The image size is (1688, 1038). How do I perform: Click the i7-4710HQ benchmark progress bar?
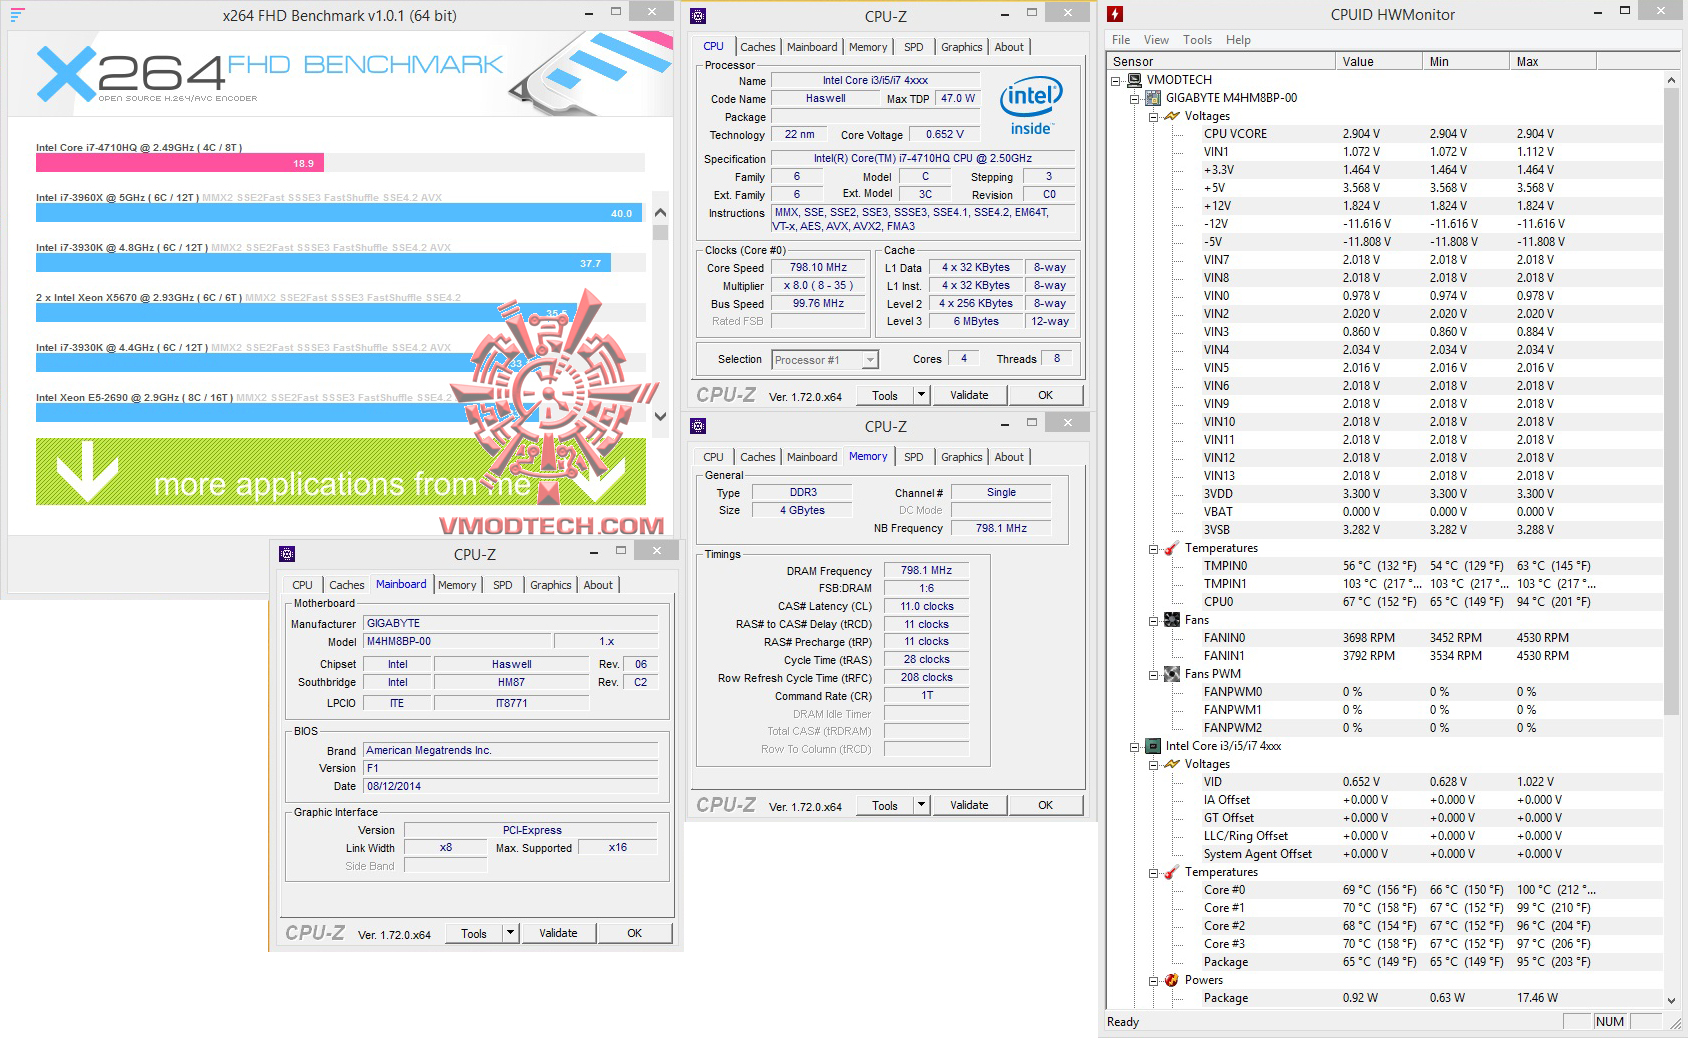[x=178, y=160]
